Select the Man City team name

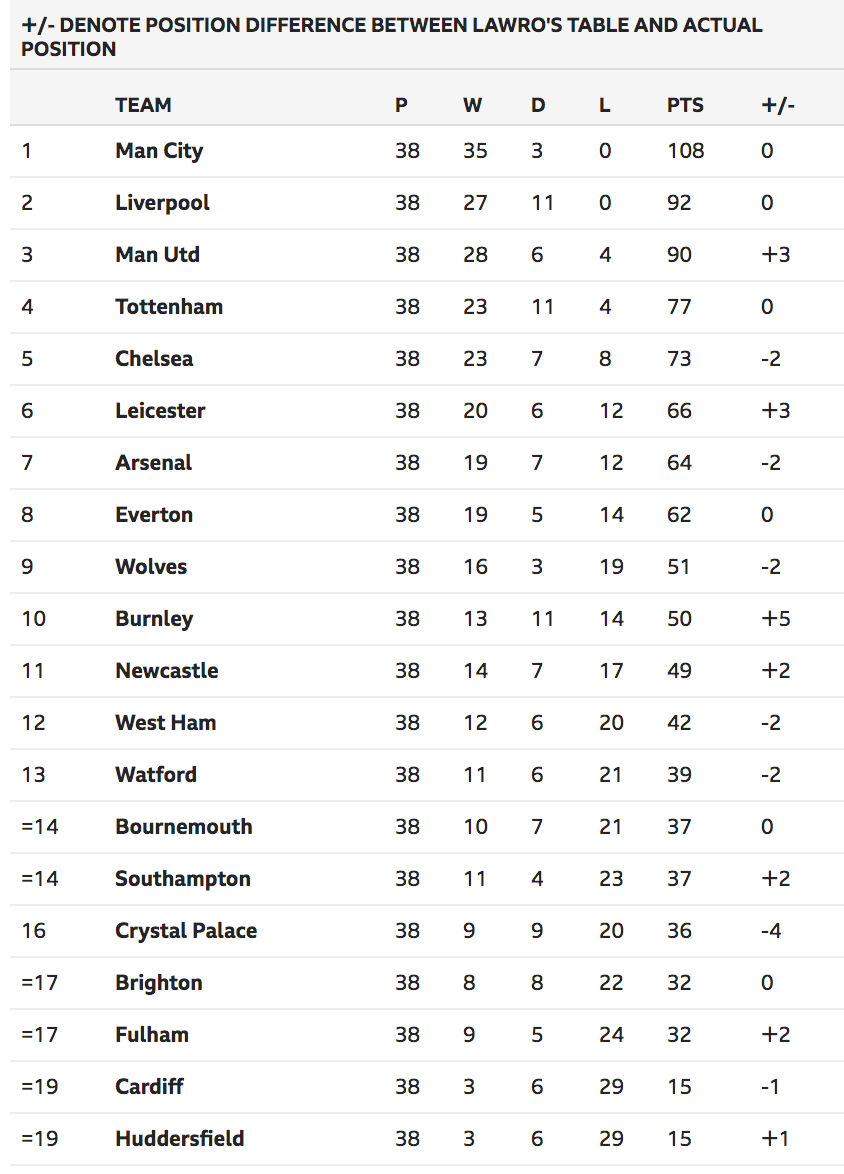[x=159, y=151]
